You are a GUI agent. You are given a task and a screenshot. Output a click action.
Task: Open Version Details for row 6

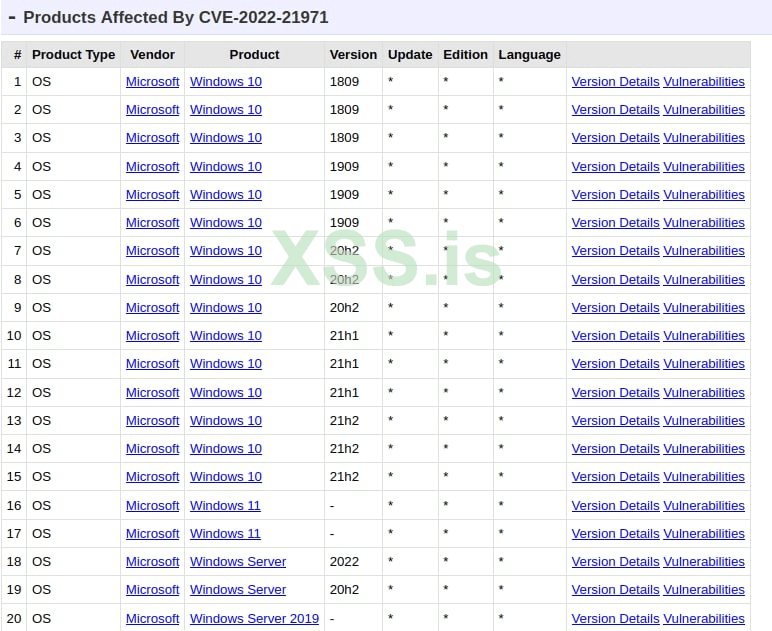tap(615, 223)
